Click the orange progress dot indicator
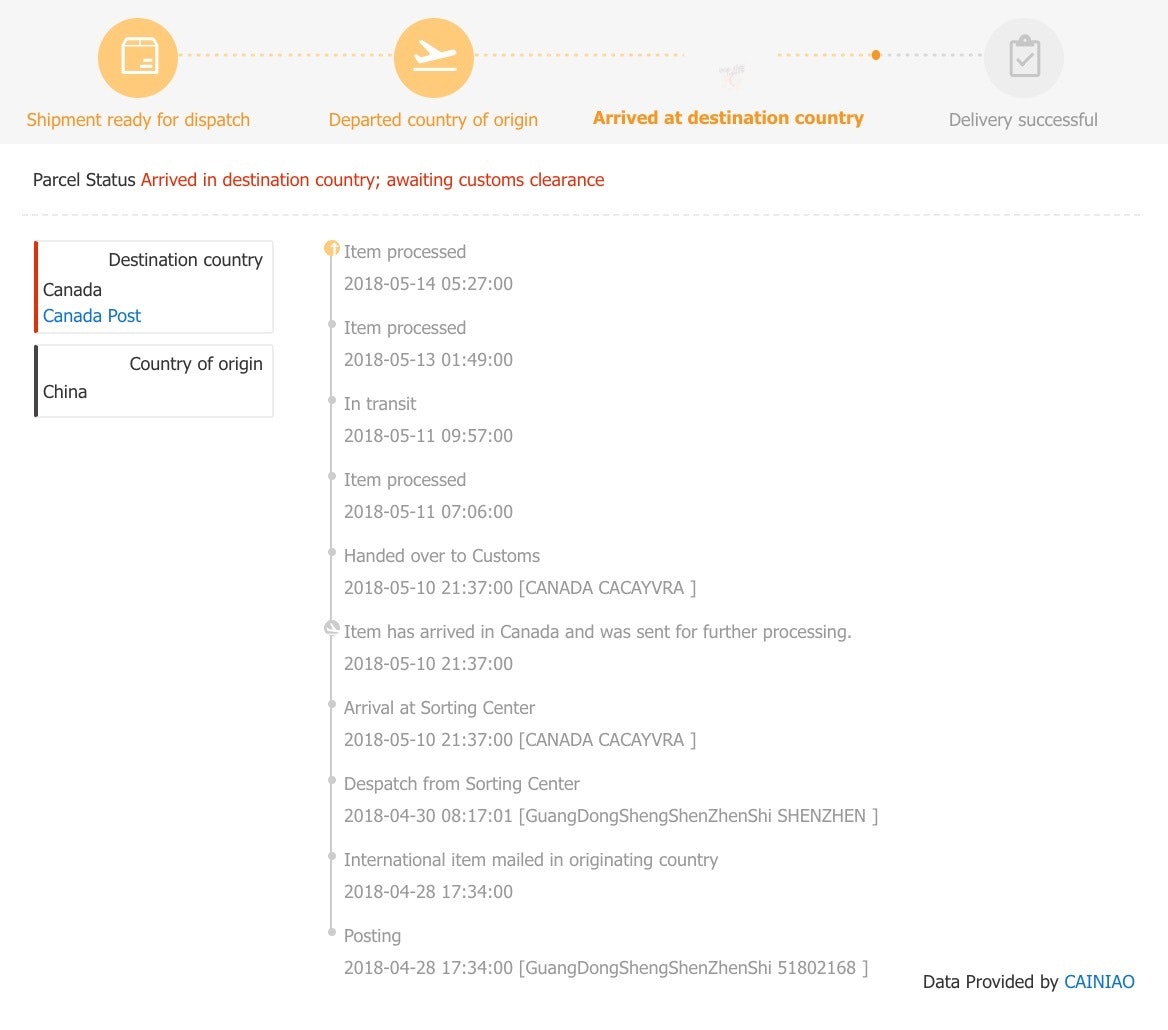The width and height of the screenshot is (1168, 1030). tap(876, 55)
